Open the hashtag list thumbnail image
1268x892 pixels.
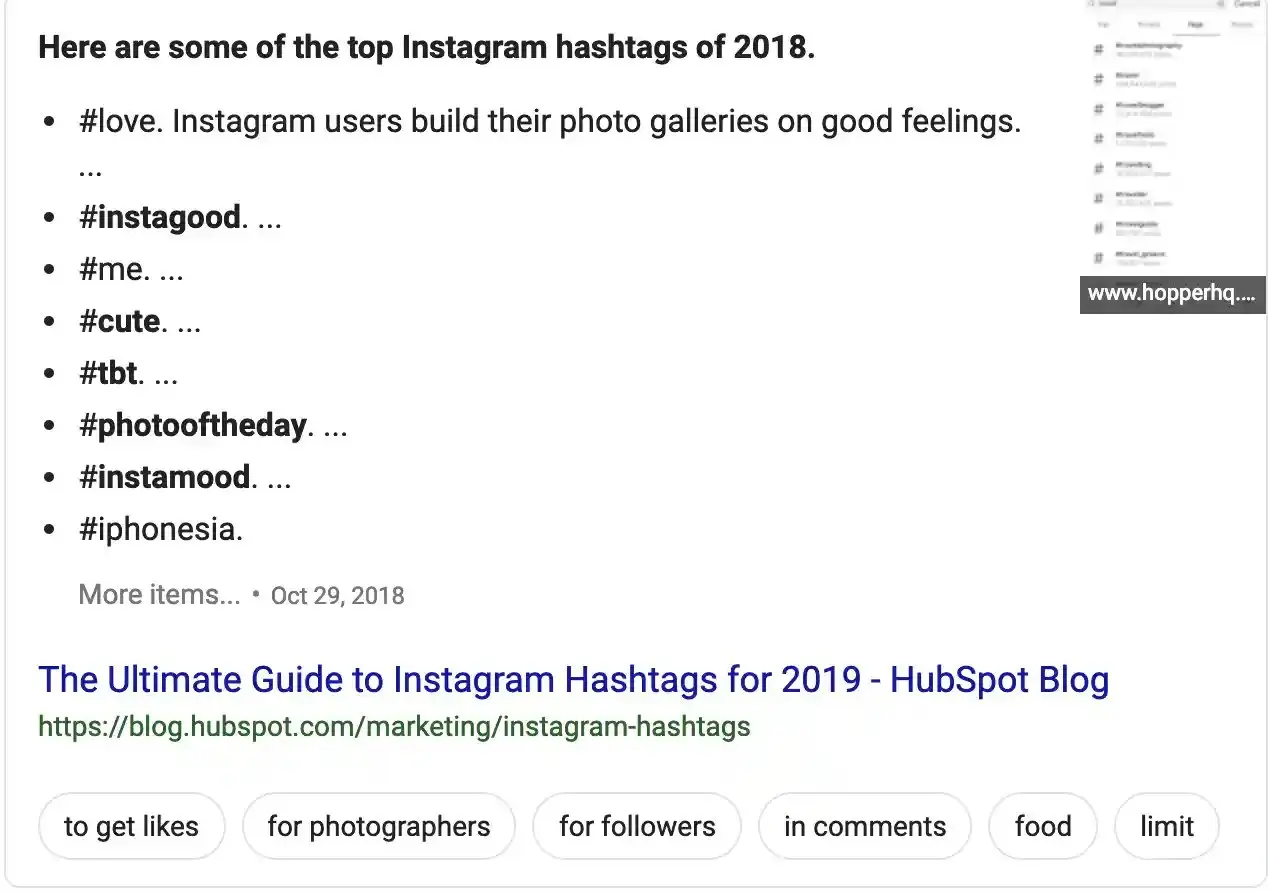tap(1173, 138)
